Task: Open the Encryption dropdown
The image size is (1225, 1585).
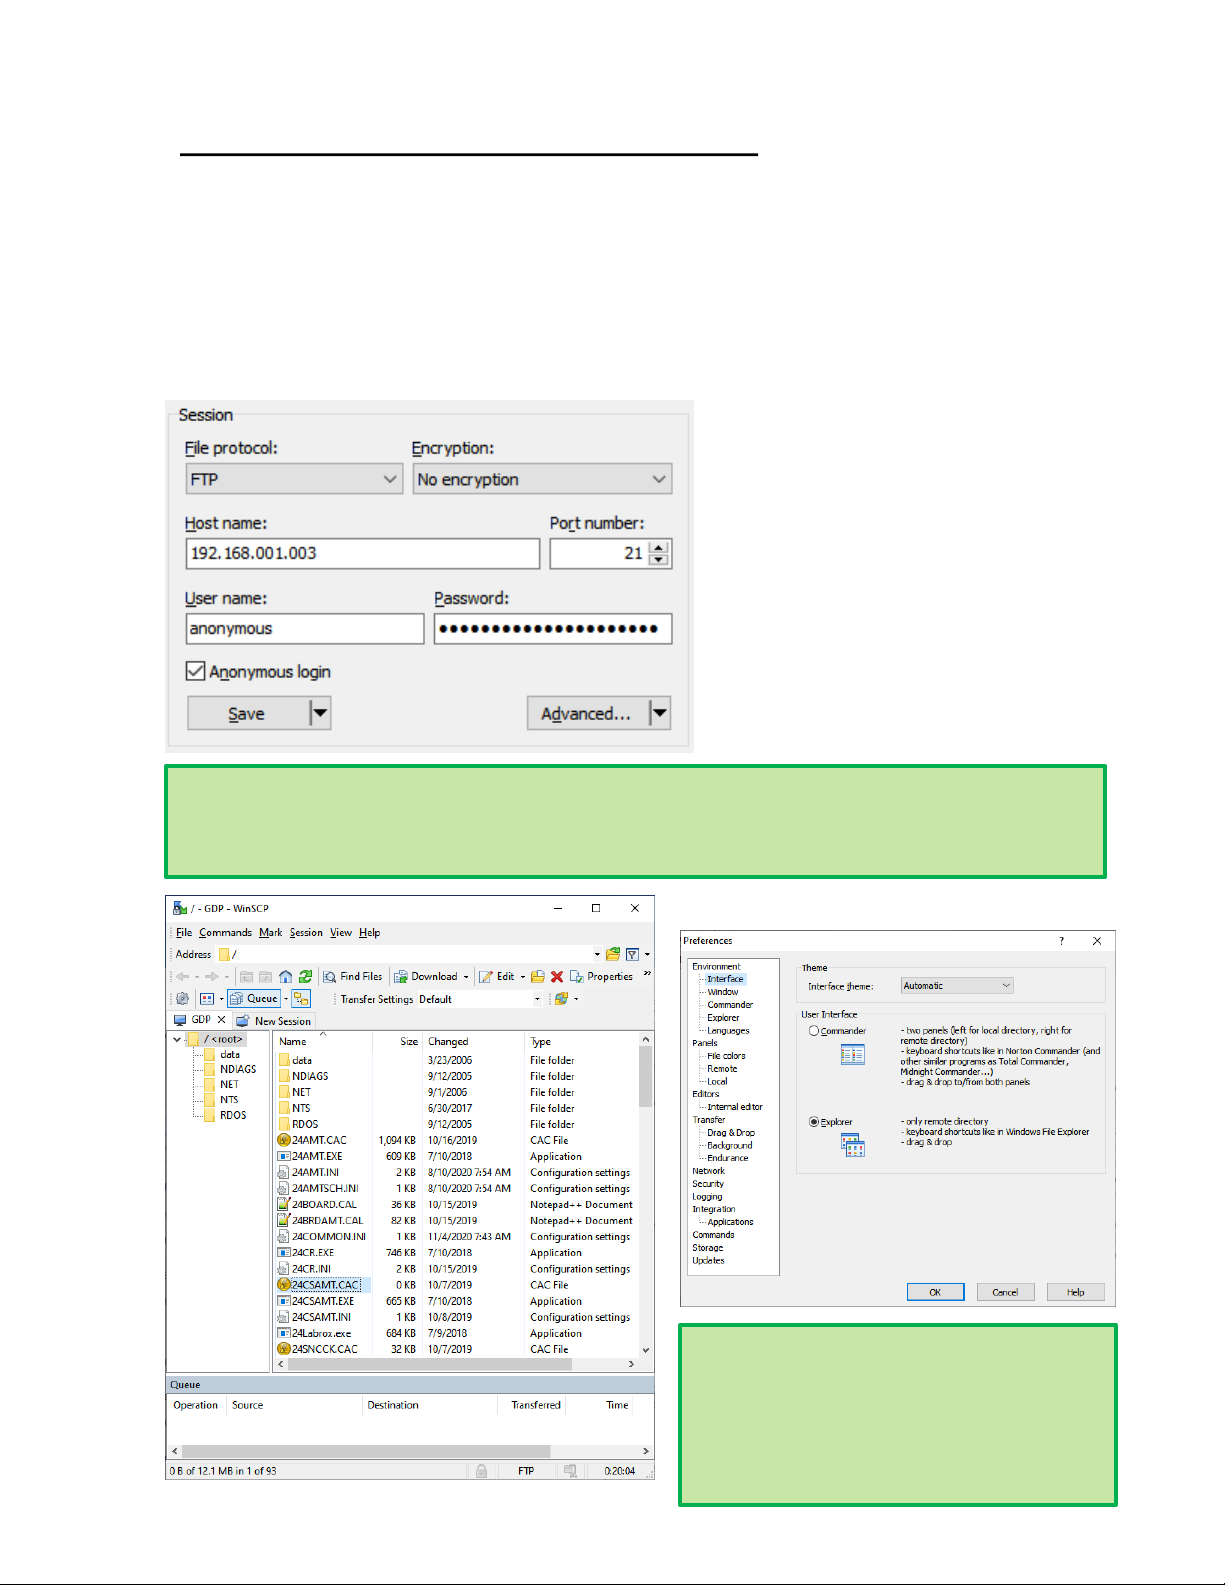Action: click(x=542, y=479)
